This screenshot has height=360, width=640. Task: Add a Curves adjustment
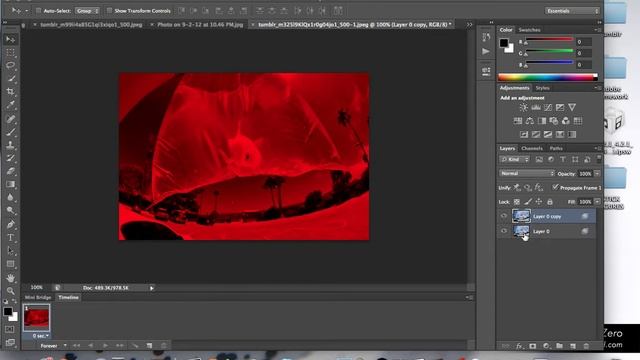[548, 107]
